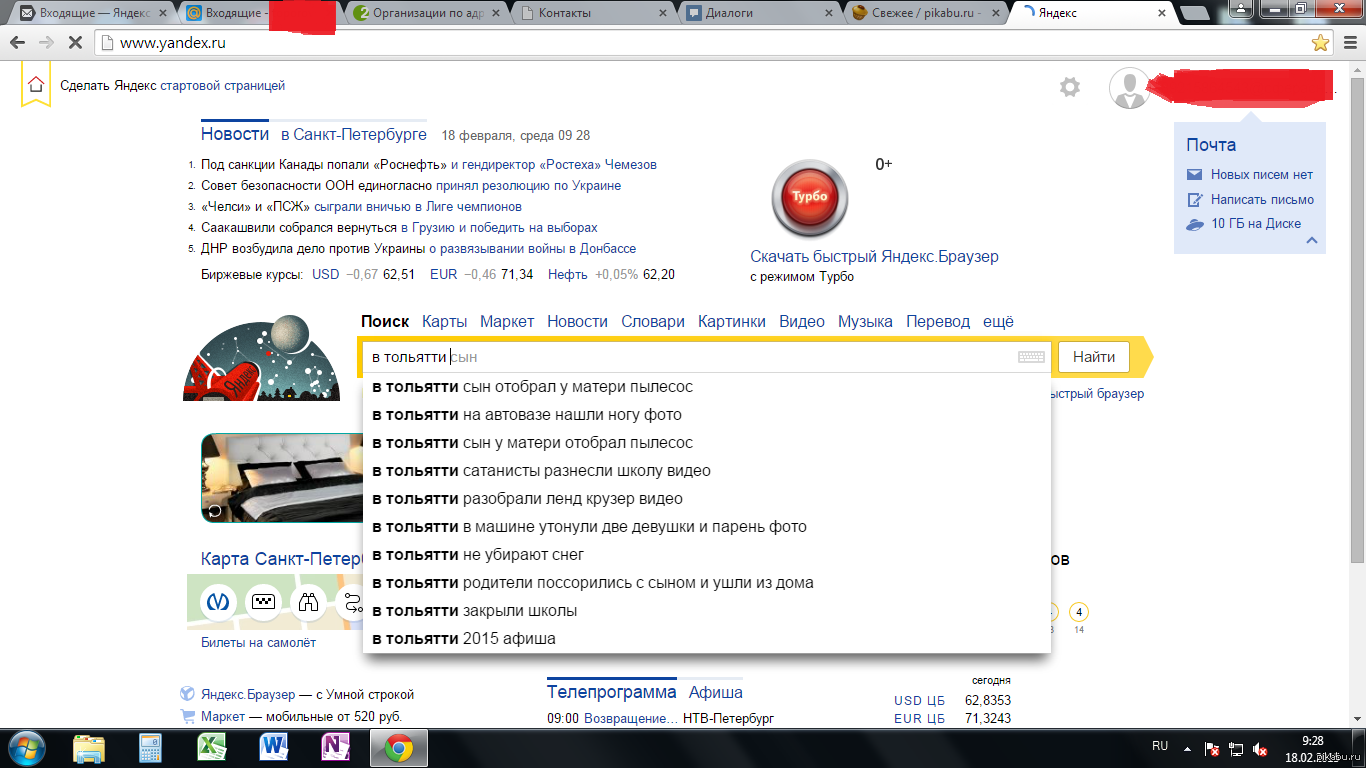Open news about резолюцию по Украине
This screenshot has width=1366, height=768.
tap(528, 185)
